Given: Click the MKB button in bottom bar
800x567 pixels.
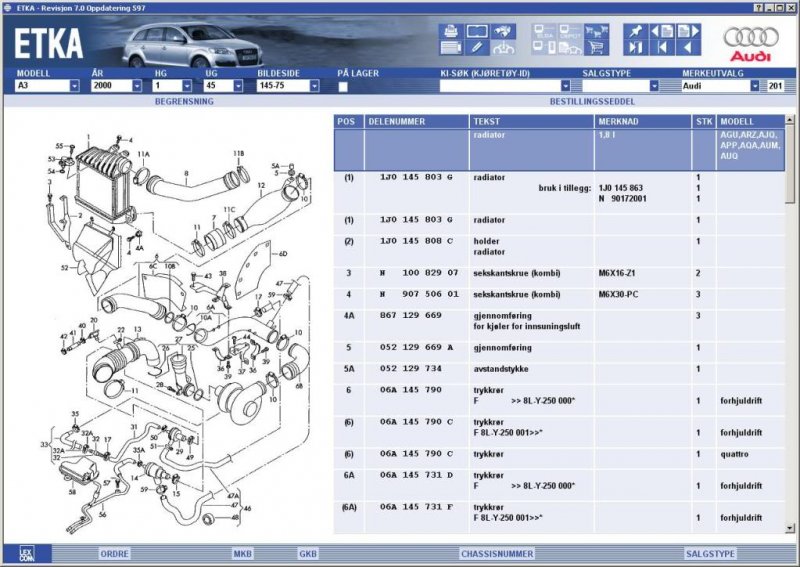Looking at the screenshot, I should (242, 553).
